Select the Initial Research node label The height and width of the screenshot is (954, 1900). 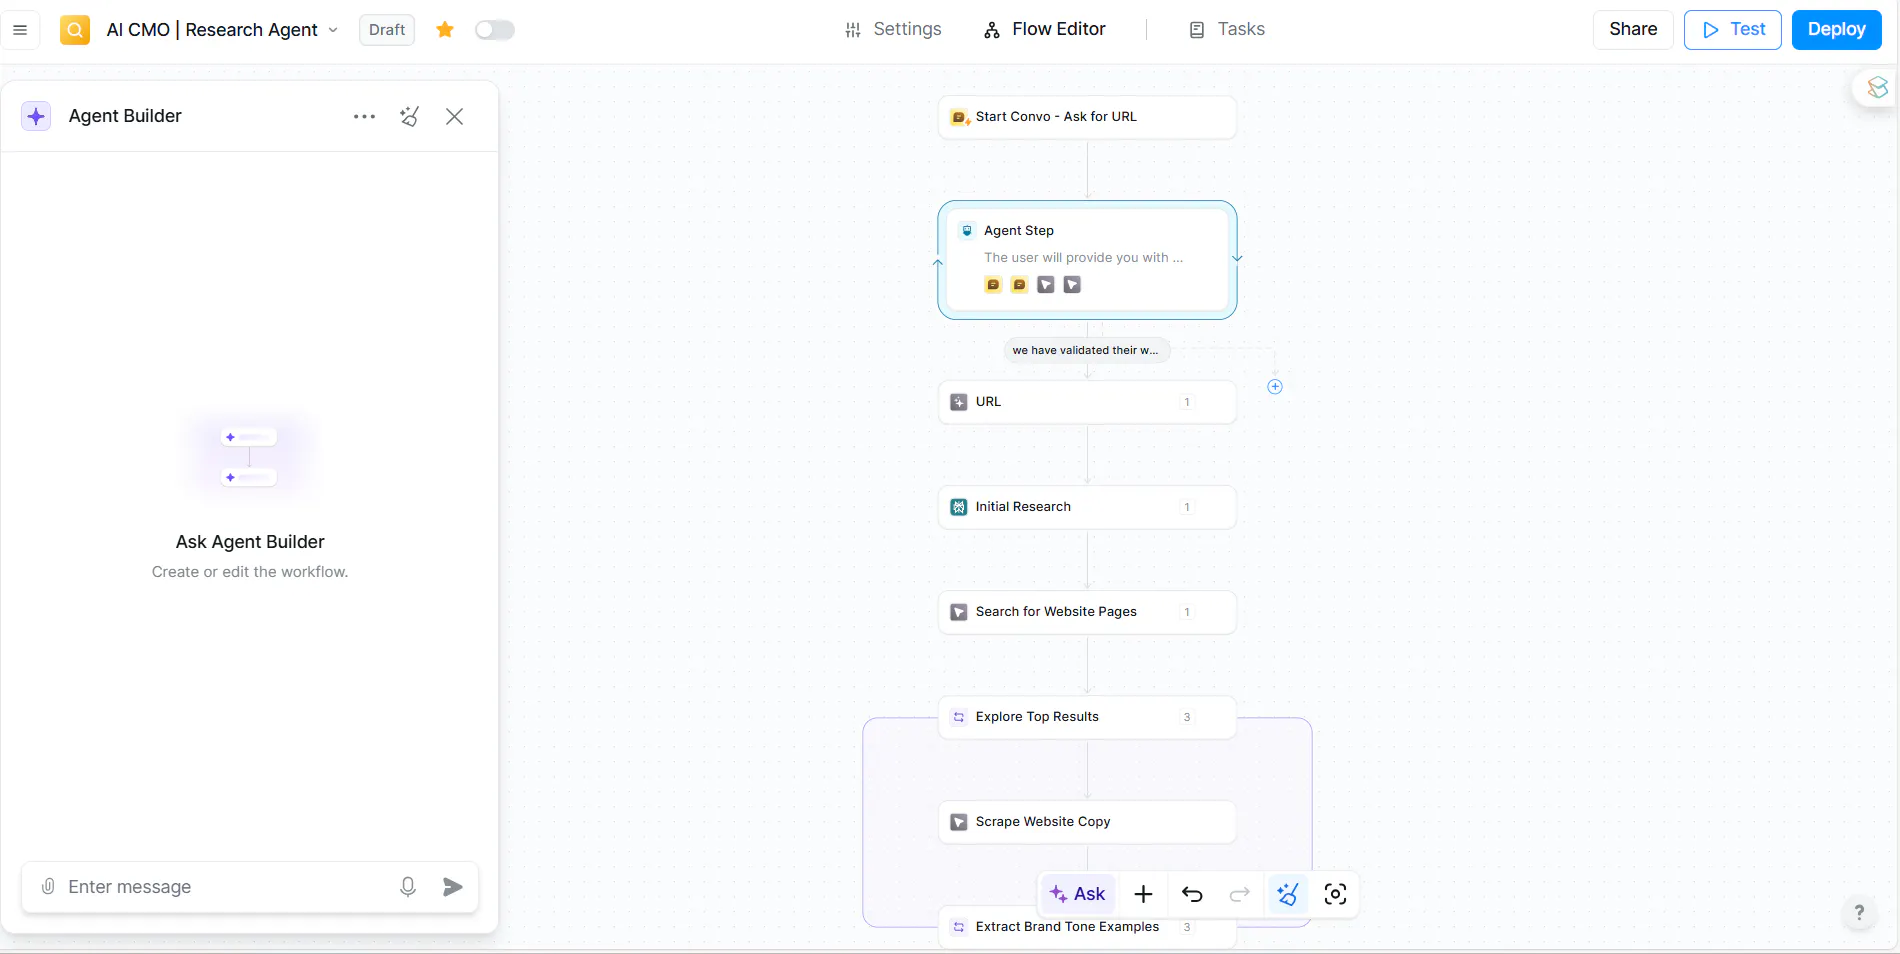[1023, 507]
